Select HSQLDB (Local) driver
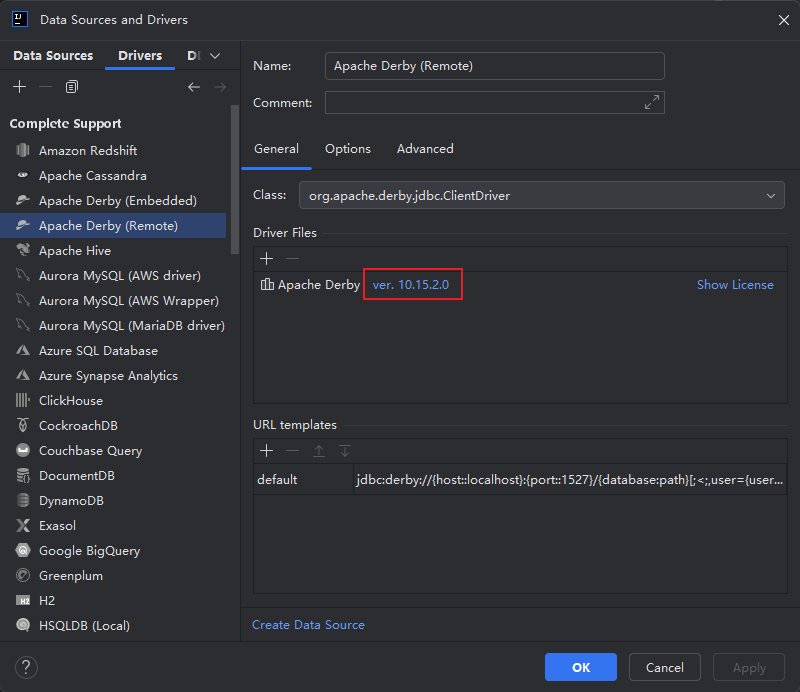 (113, 625)
